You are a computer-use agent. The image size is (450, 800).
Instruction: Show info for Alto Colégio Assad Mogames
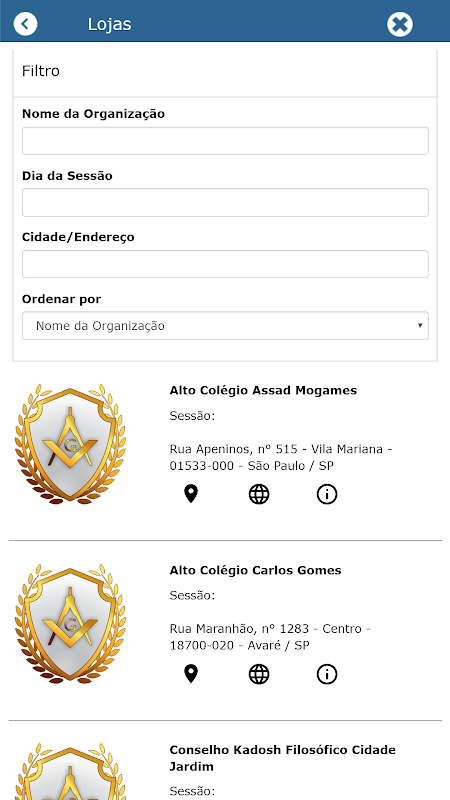click(x=327, y=494)
